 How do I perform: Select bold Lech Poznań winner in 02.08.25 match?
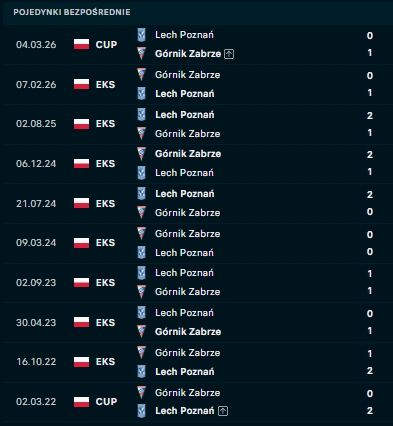[185, 115]
